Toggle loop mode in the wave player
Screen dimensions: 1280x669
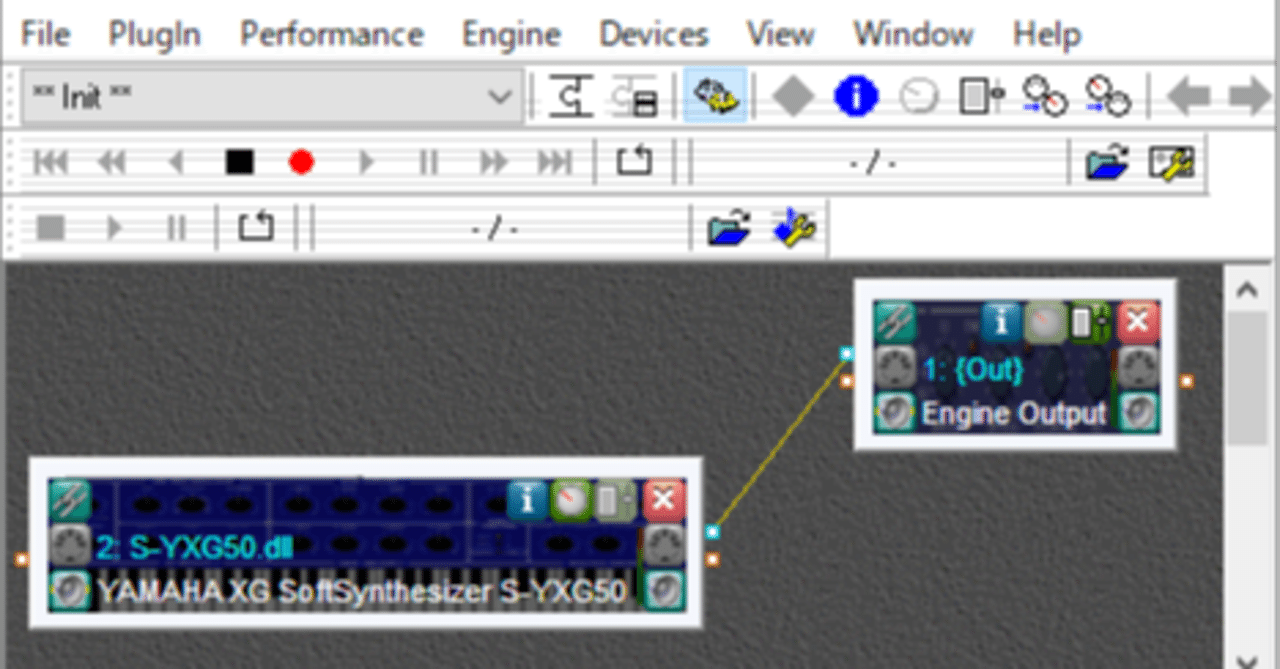(x=255, y=227)
